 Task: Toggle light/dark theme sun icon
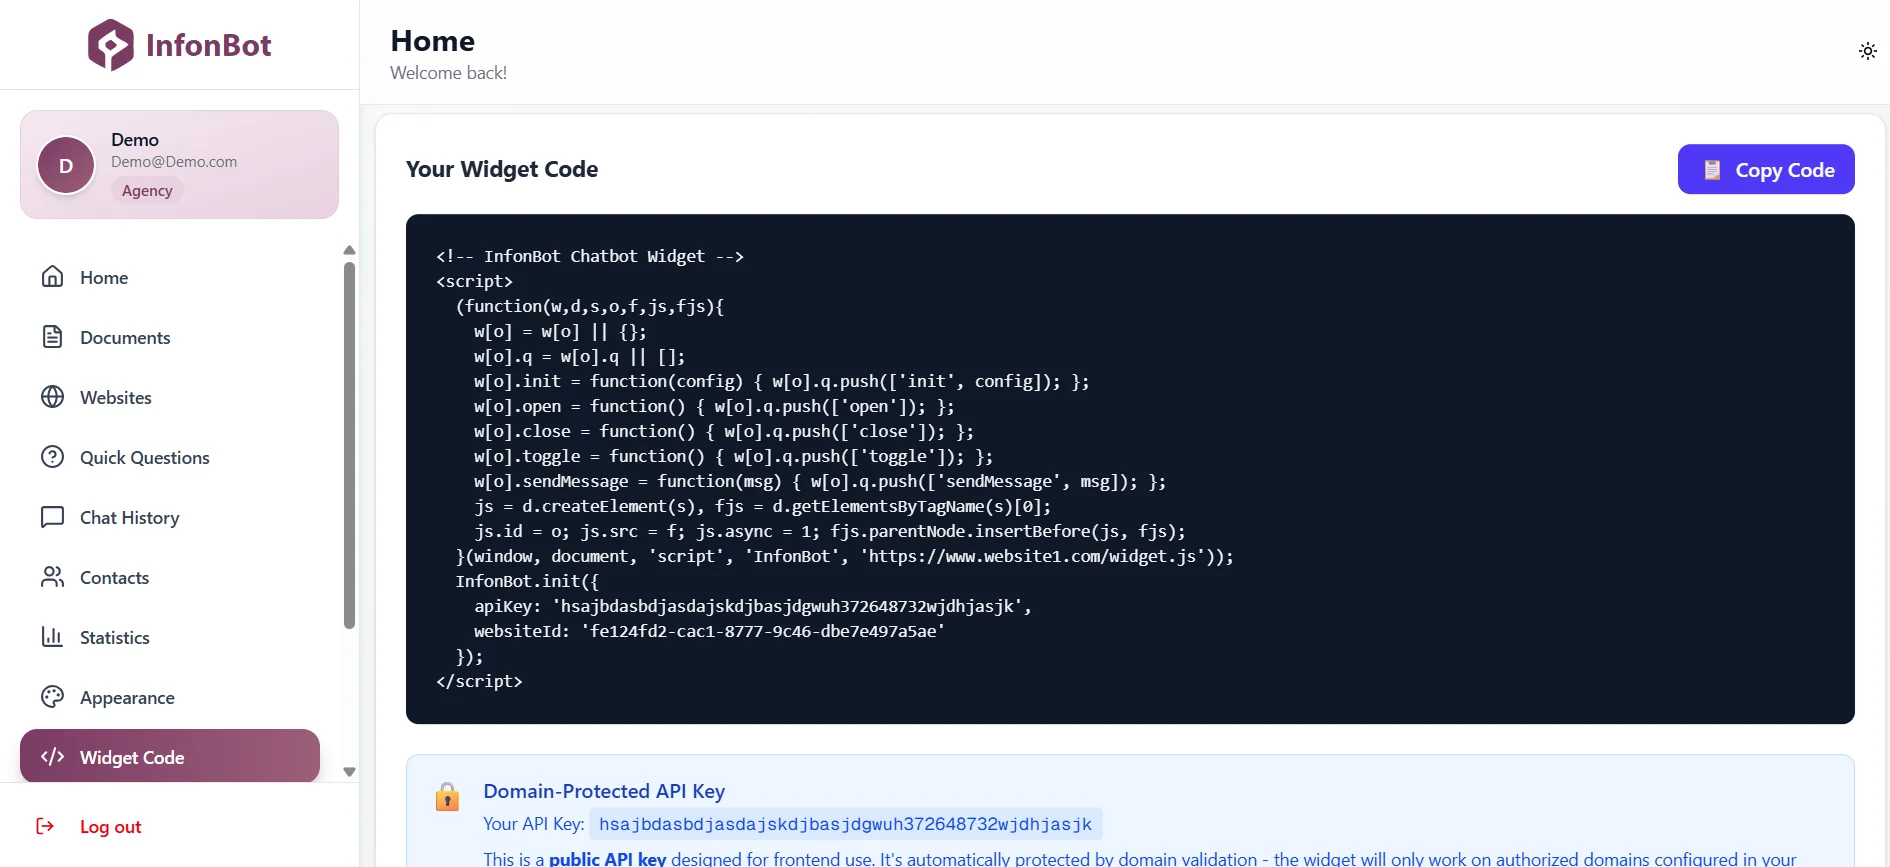(1867, 51)
